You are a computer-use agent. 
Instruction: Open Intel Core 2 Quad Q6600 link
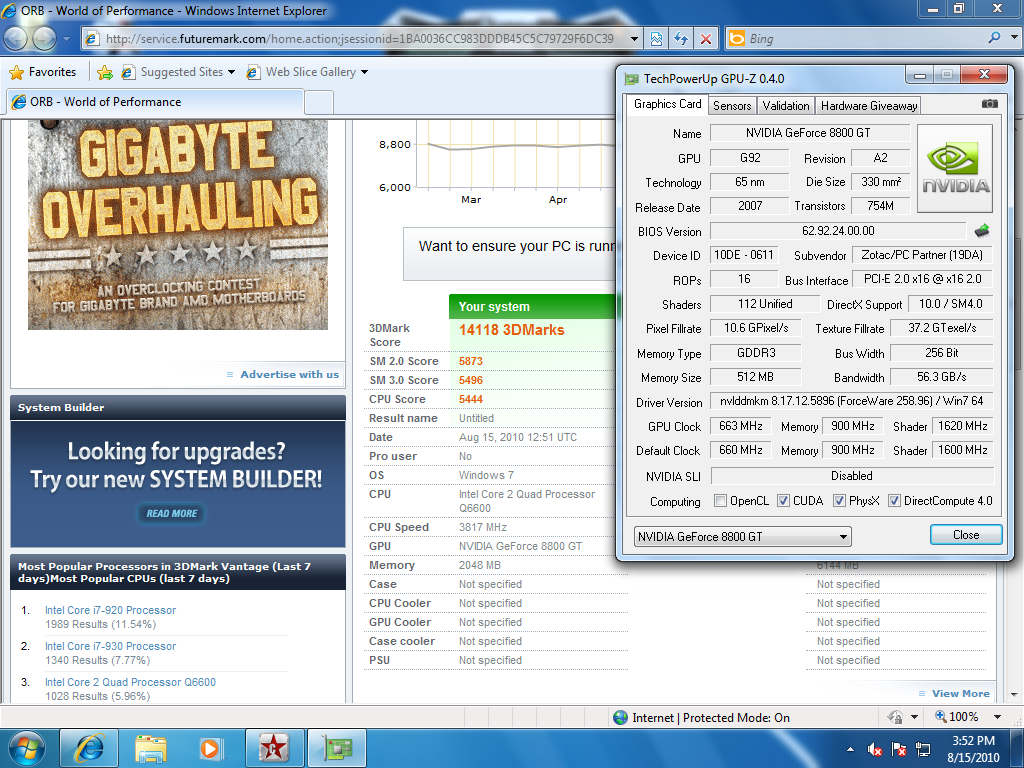coord(130,682)
